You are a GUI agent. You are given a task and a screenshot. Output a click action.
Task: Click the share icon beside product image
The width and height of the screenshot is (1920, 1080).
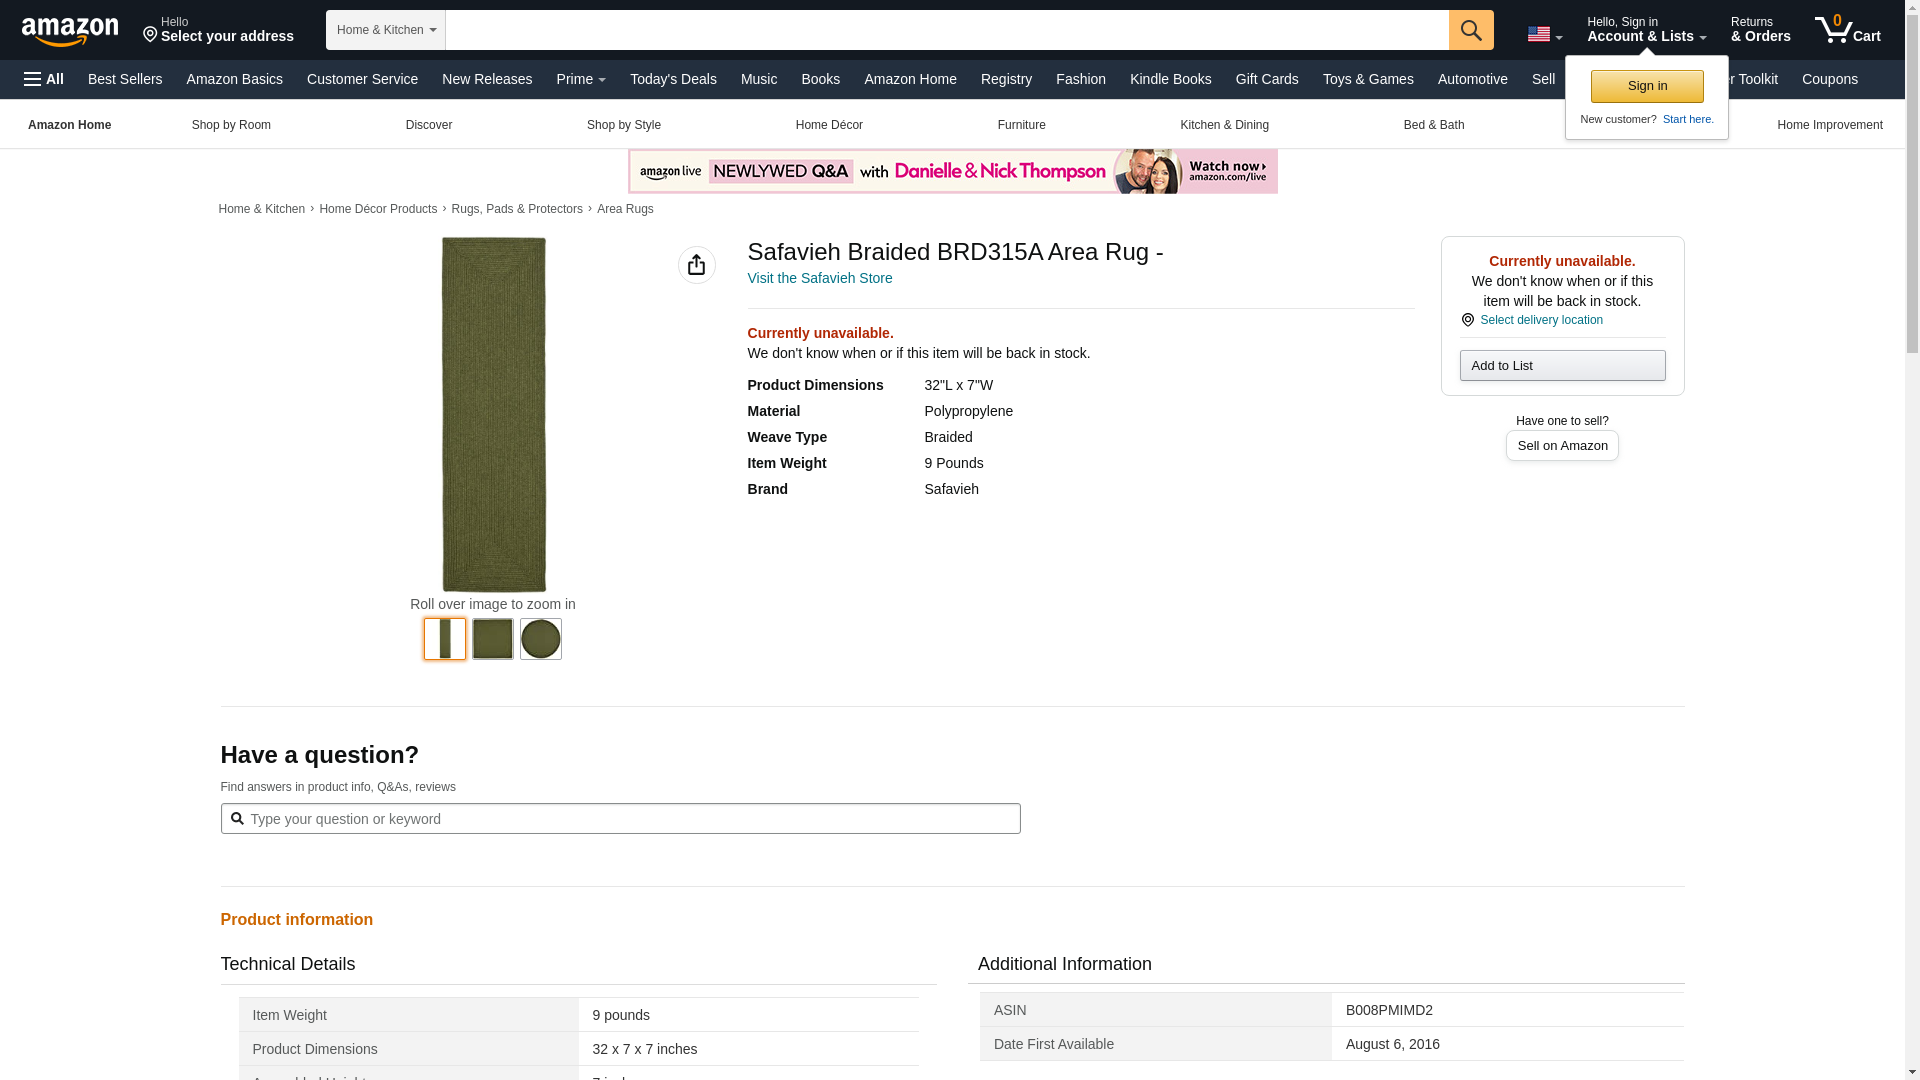pos(696,265)
